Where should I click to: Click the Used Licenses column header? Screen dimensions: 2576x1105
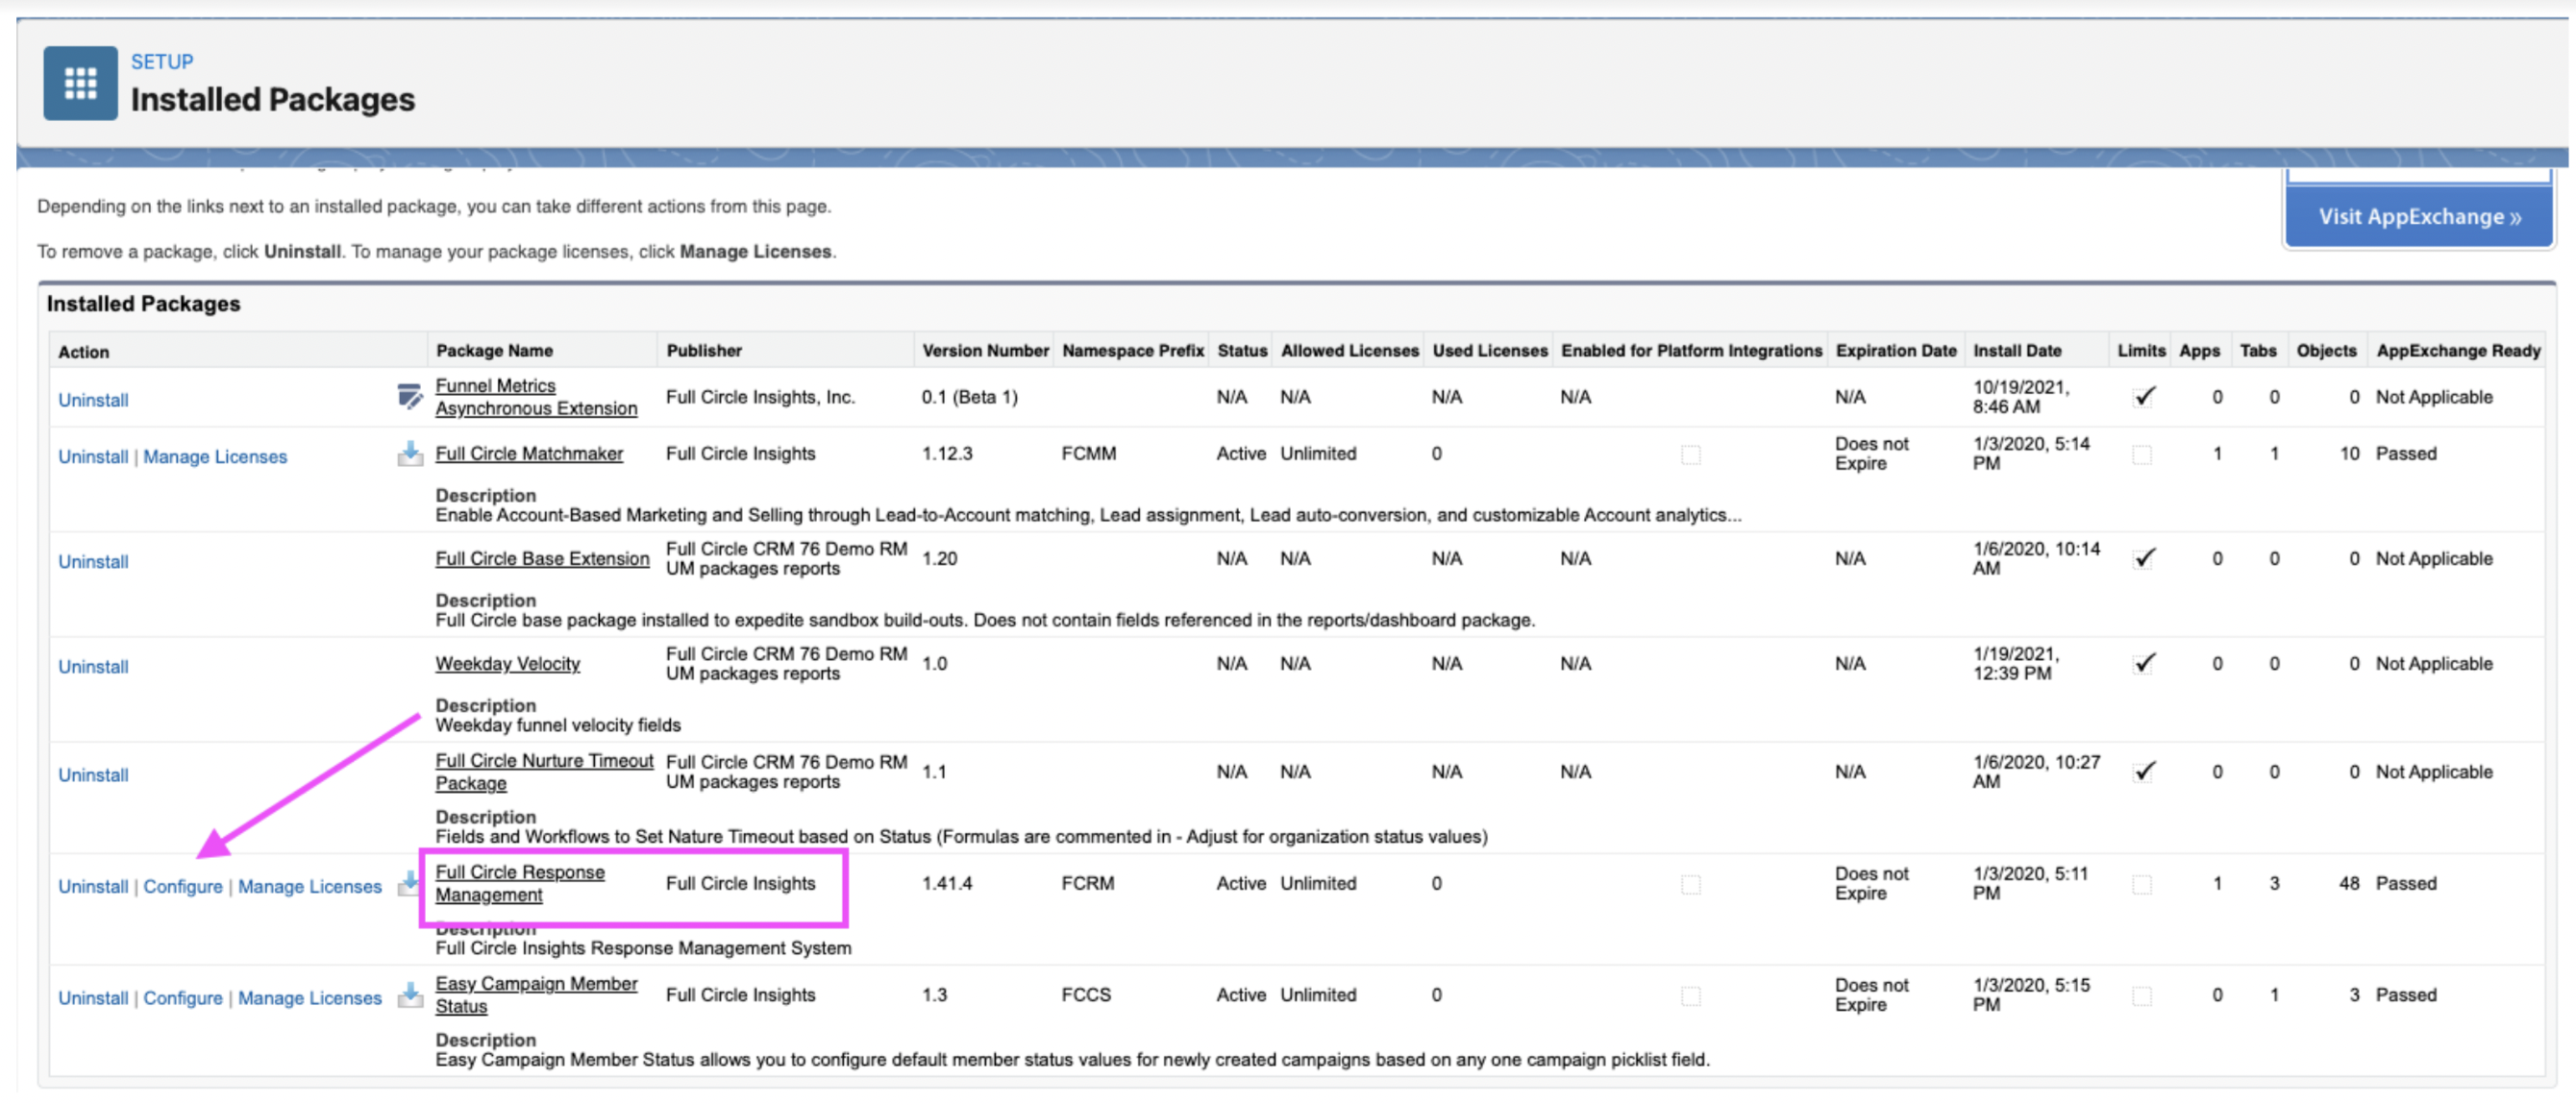1490,351
